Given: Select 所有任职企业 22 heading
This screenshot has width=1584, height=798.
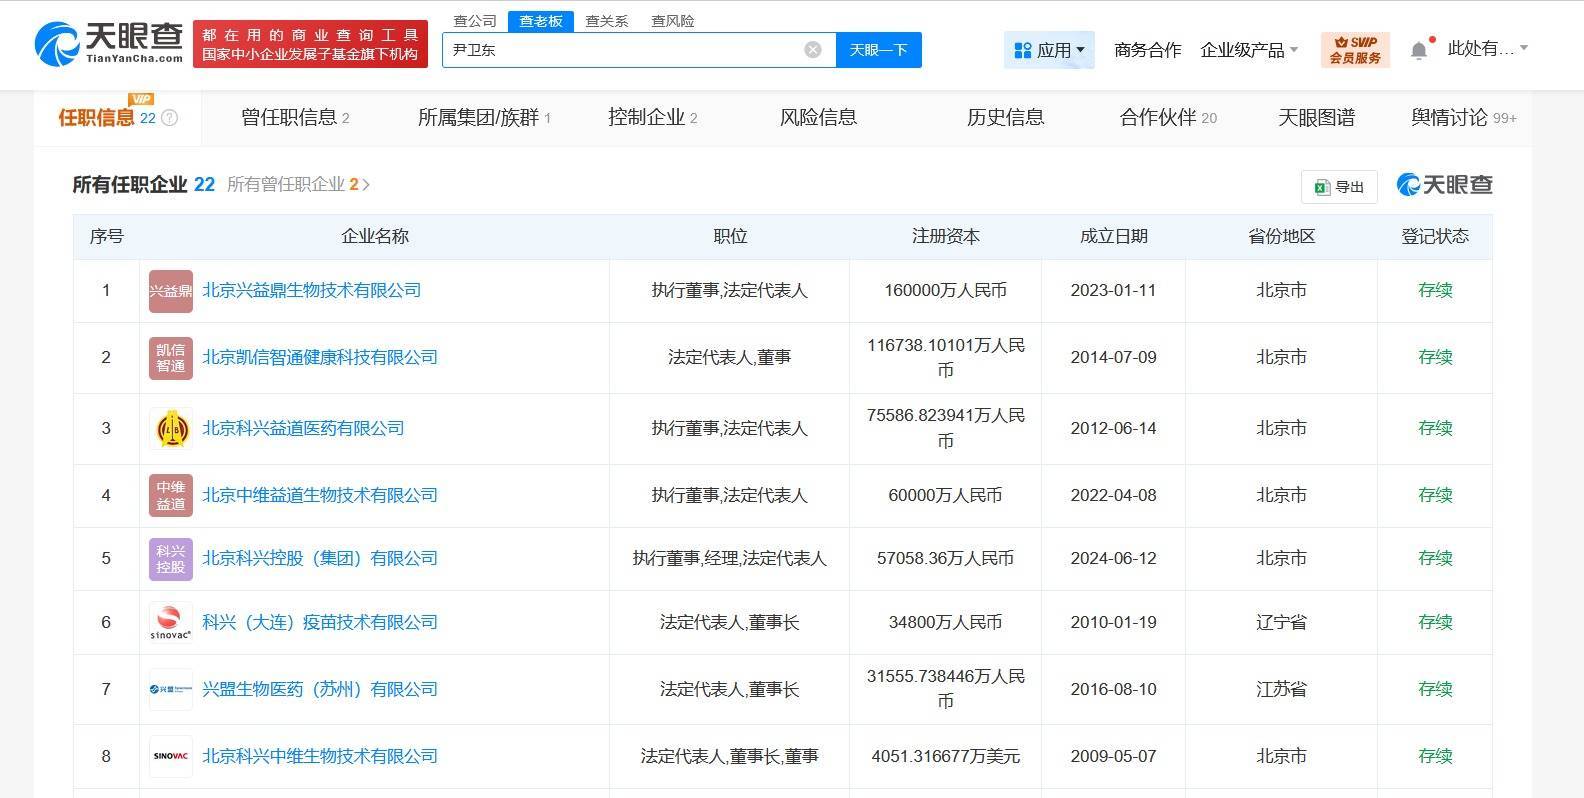Looking at the screenshot, I should click(144, 185).
